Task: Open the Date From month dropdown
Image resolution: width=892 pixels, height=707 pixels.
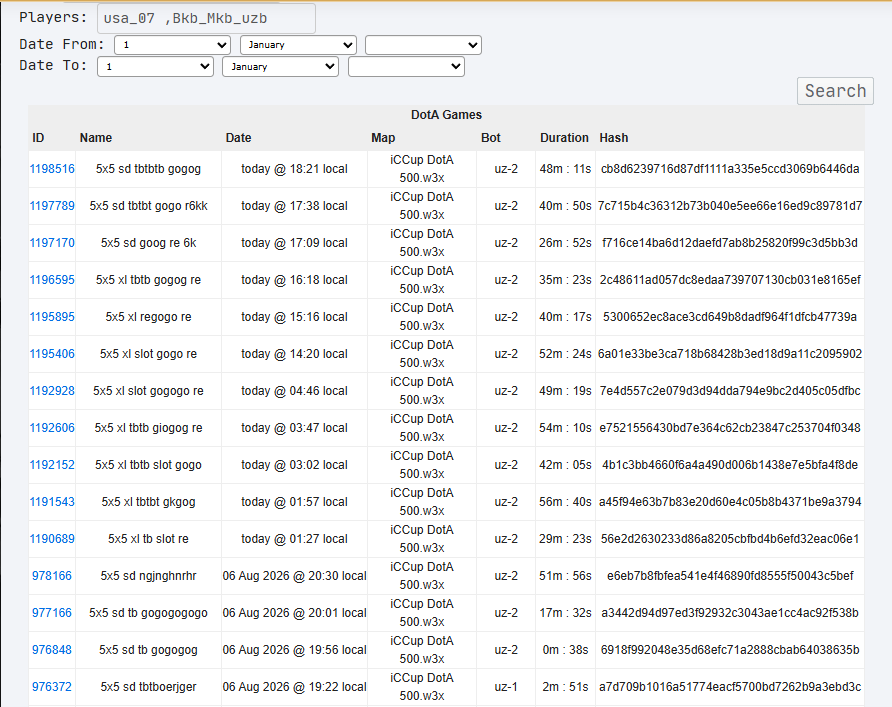Action: click(x=298, y=45)
